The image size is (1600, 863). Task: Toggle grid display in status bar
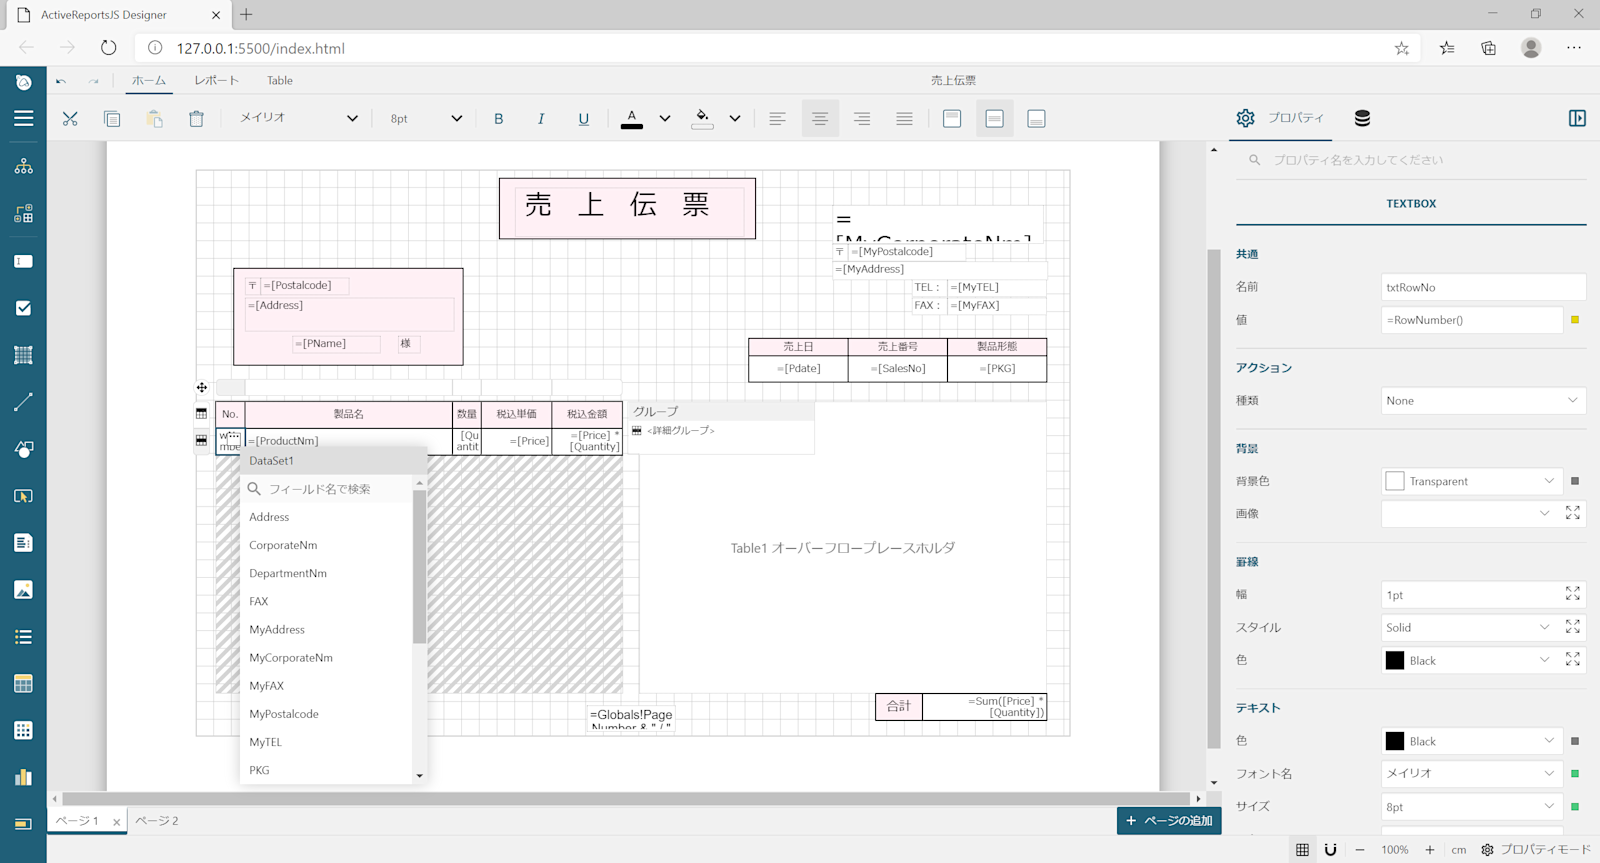1302,850
